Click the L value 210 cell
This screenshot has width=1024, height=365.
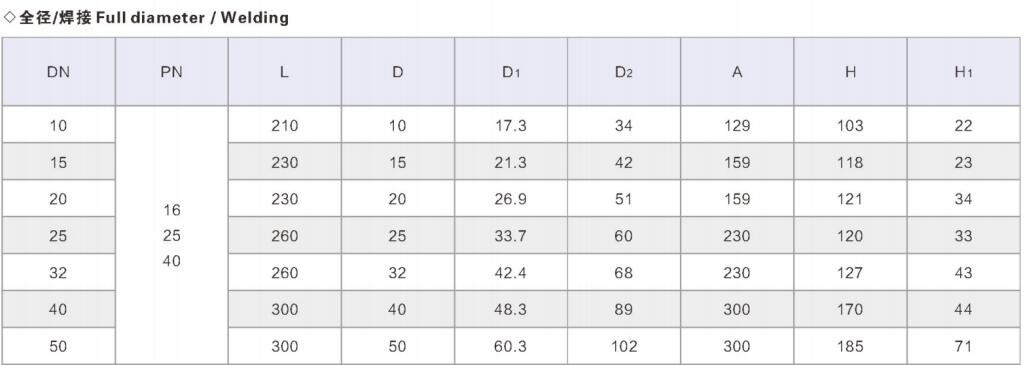point(285,125)
